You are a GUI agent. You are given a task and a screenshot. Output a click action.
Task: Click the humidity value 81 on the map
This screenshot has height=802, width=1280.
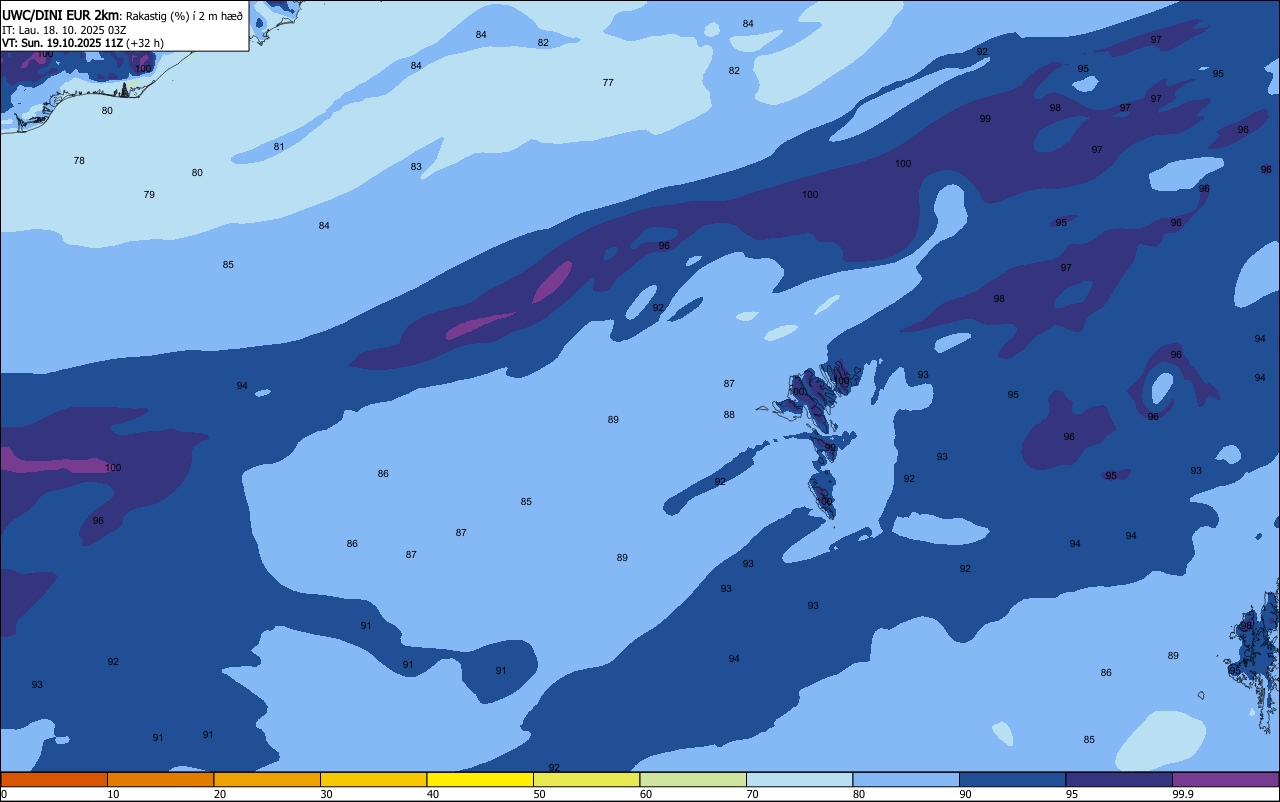(279, 147)
